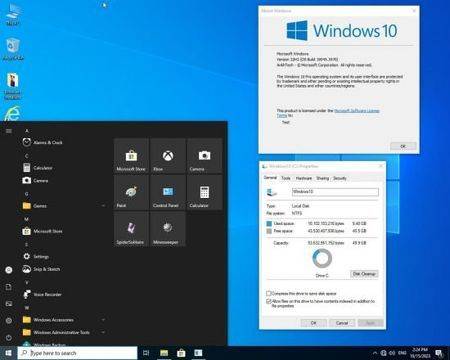Launch the Xbox tile
This screenshot has width=450, height=360.
coord(168,156)
